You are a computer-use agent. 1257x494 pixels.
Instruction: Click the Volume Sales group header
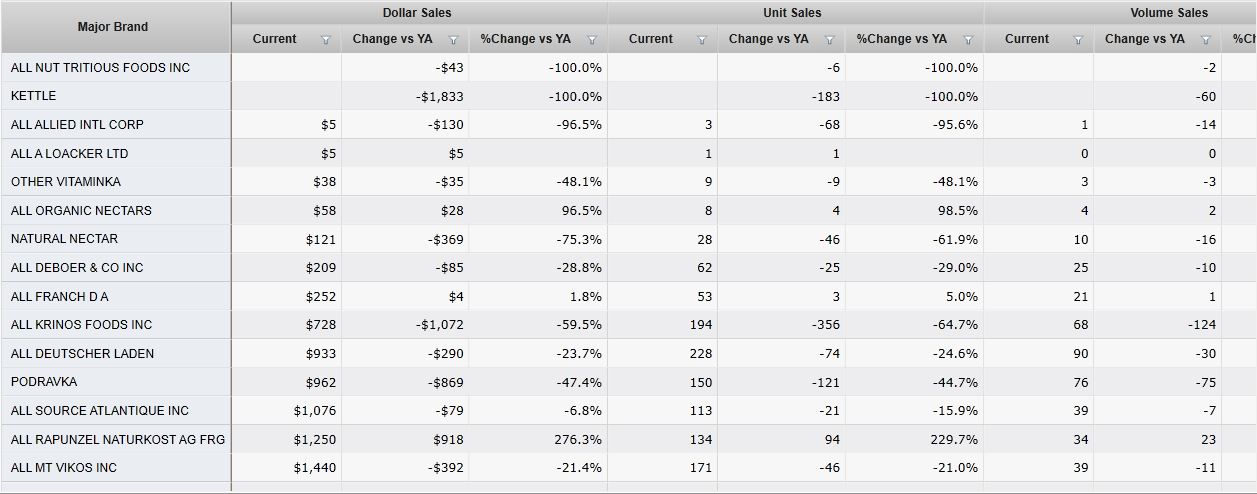click(1169, 13)
